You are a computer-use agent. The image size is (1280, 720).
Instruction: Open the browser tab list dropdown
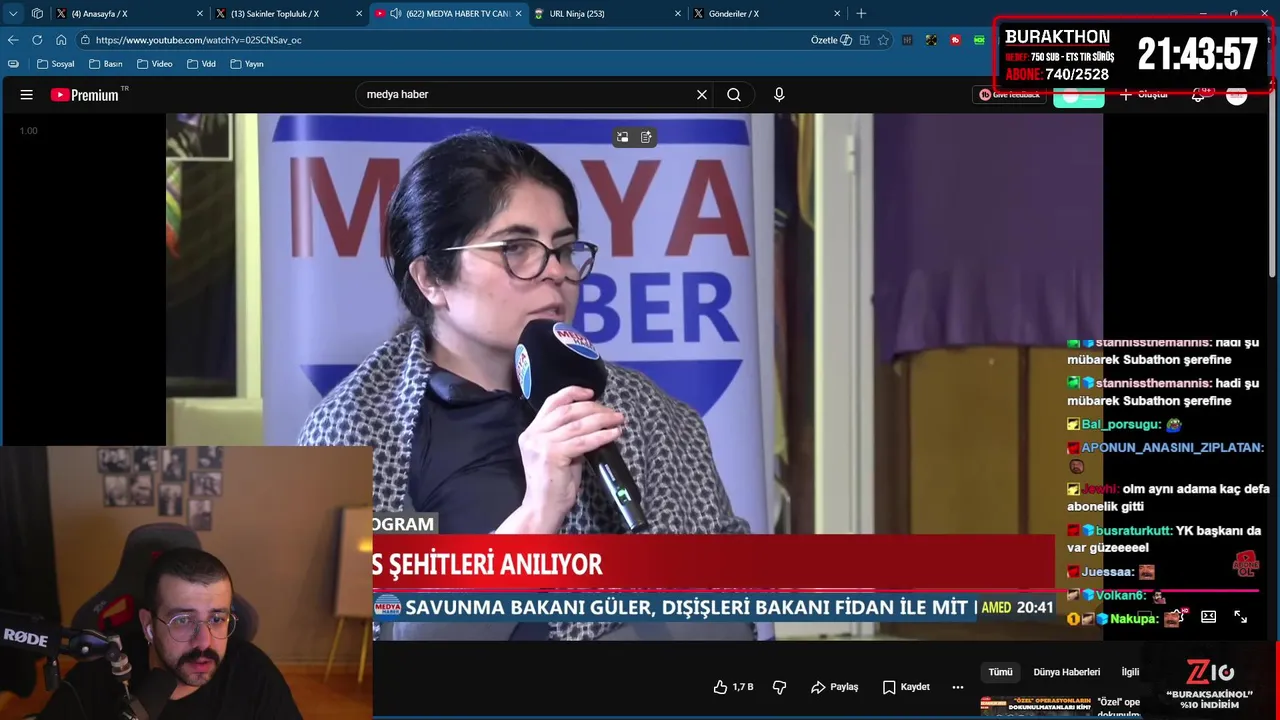[13, 14]
